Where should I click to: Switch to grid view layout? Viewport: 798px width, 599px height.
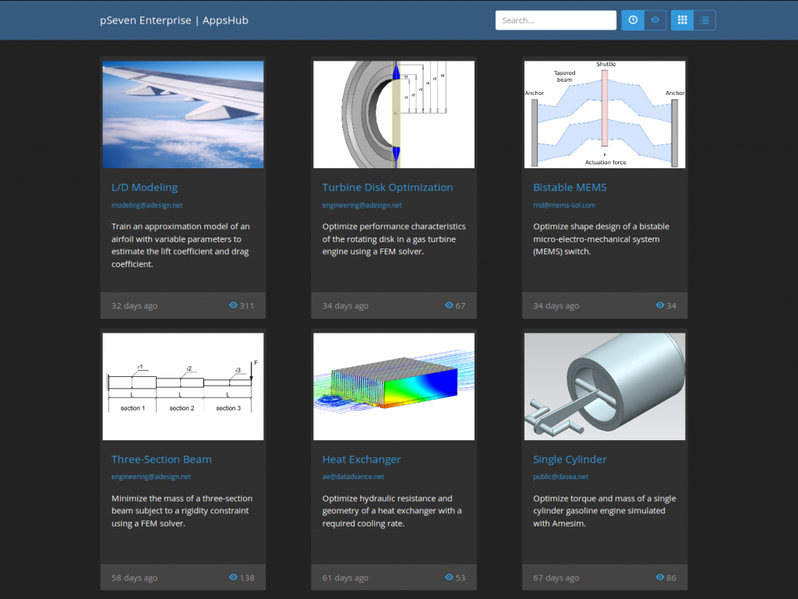pos(682,20)
